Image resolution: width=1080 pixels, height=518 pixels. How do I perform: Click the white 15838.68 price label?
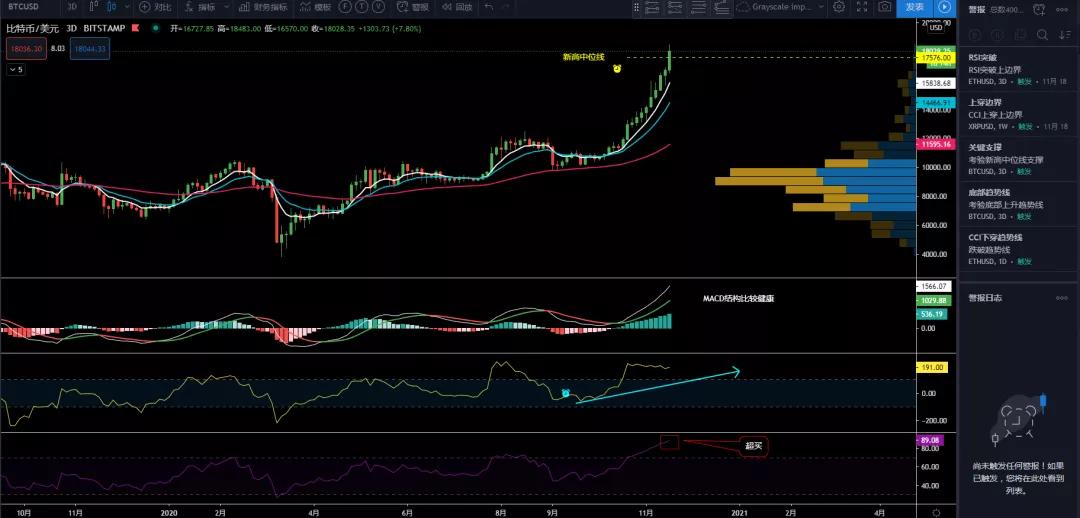click(x=935, y=83)
